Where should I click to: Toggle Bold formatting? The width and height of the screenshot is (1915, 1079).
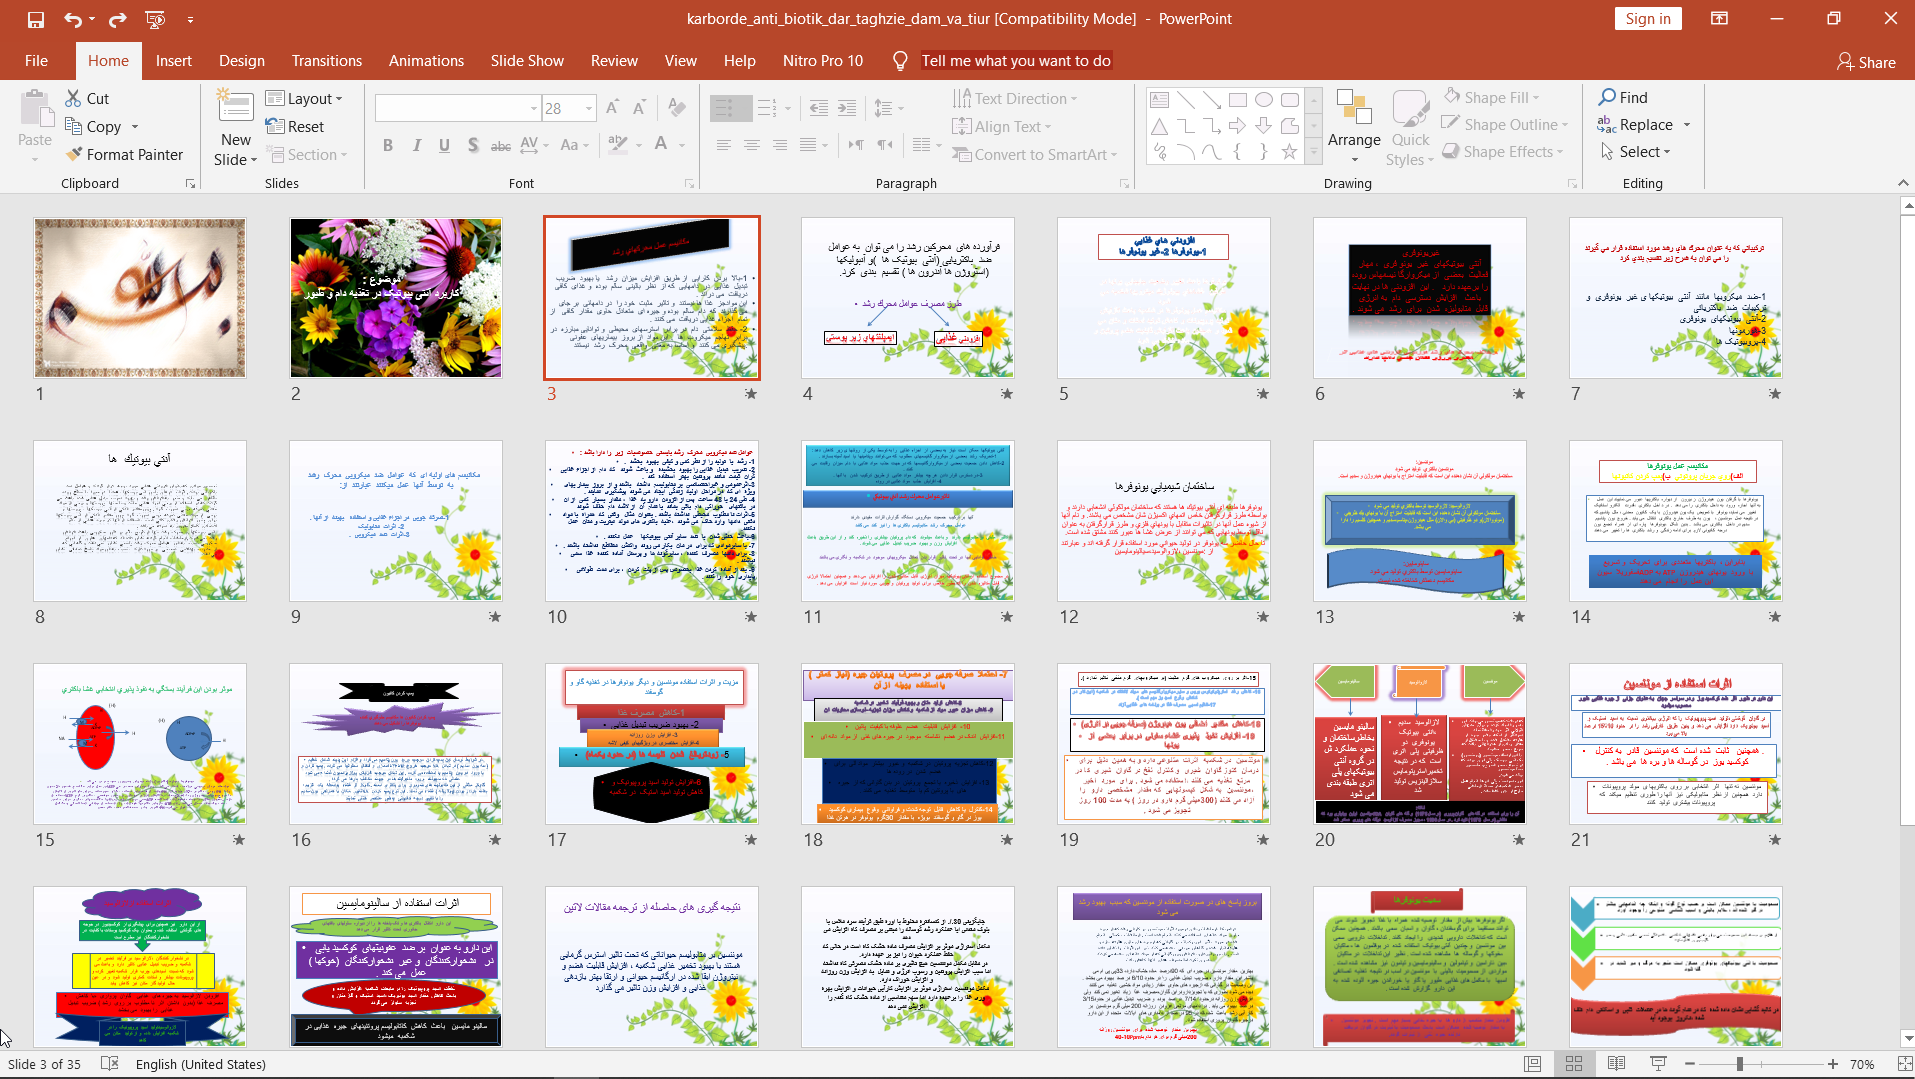coord(388,146)
